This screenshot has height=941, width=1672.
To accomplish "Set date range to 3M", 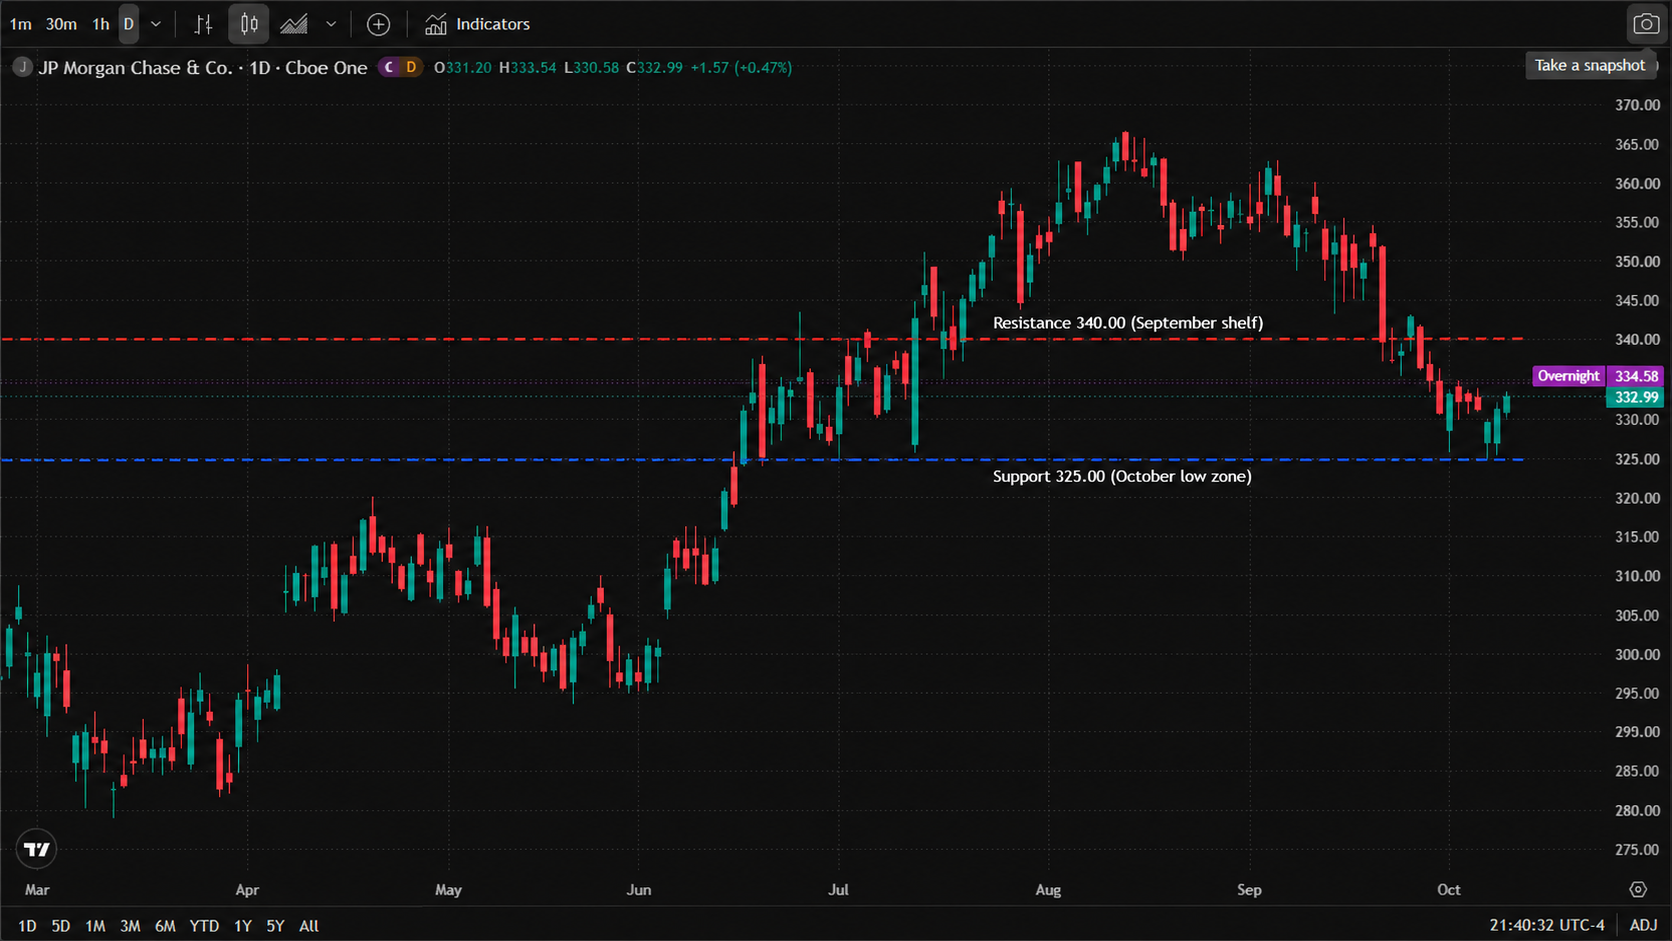I will click(130, 926).
